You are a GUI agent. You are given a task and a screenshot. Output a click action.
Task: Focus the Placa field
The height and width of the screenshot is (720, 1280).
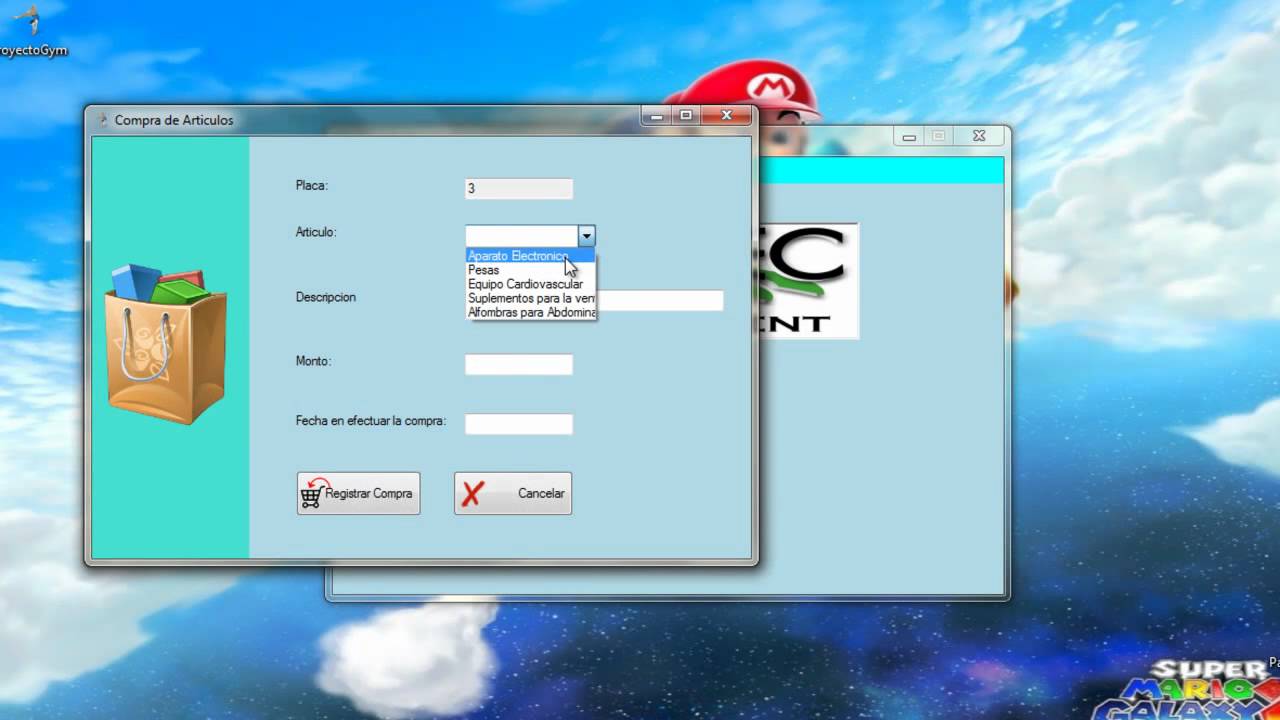[x=519, y=188]
